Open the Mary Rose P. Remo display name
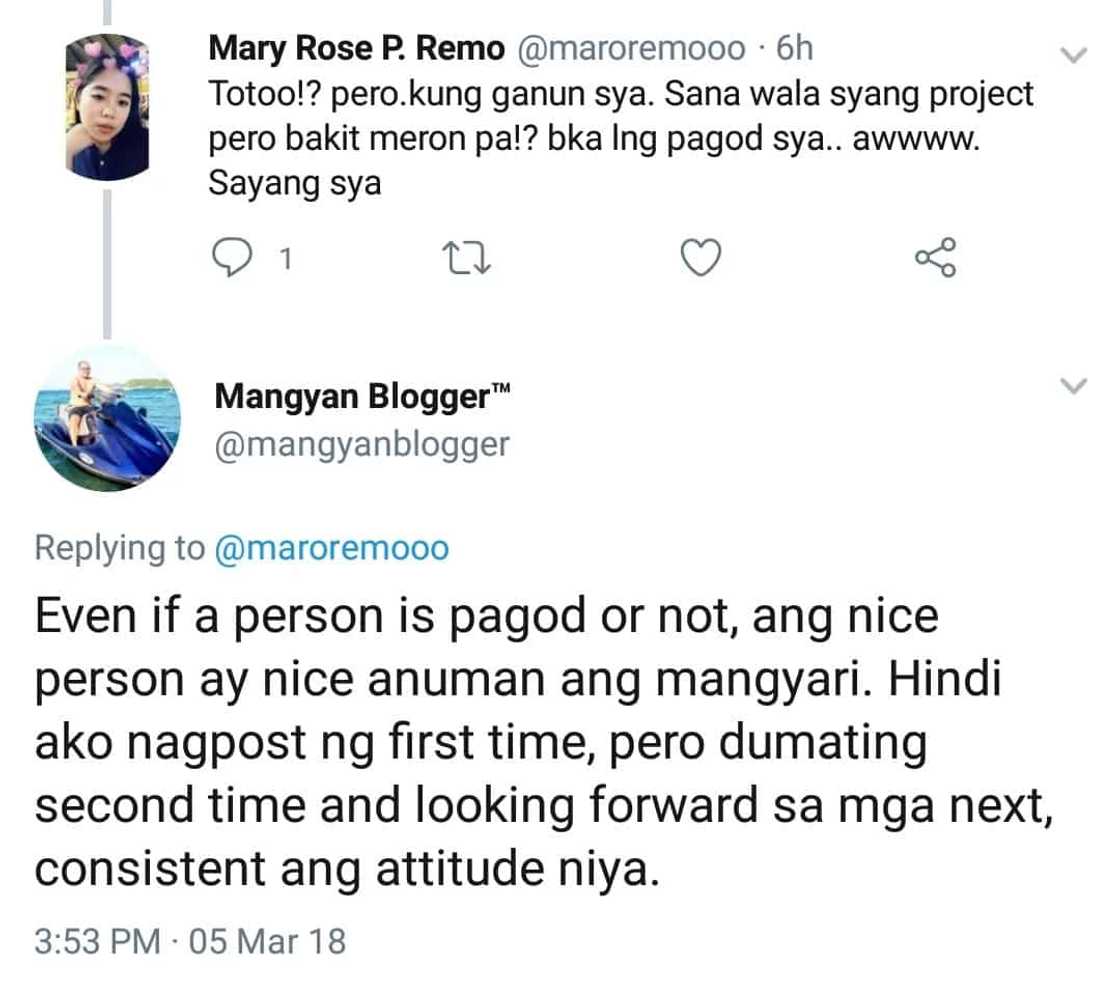Image resolution: width=1120 pixels, height=985 pixels. coord(356,47)
